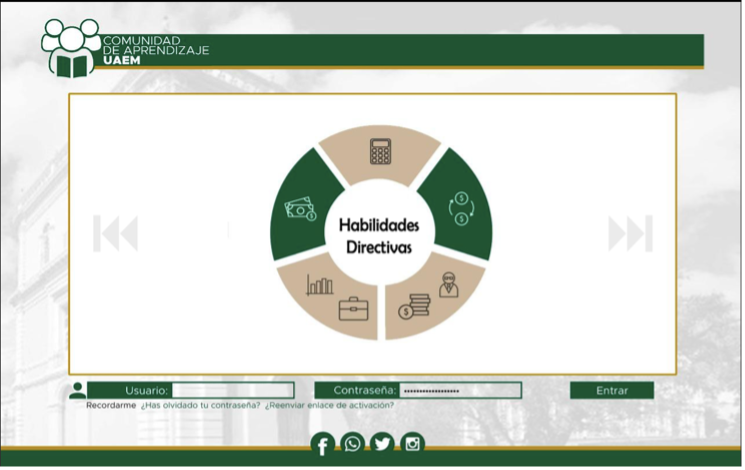Open the Facebook page icon
The height and width of the screenshot is (470, 745).
(322, 444)
